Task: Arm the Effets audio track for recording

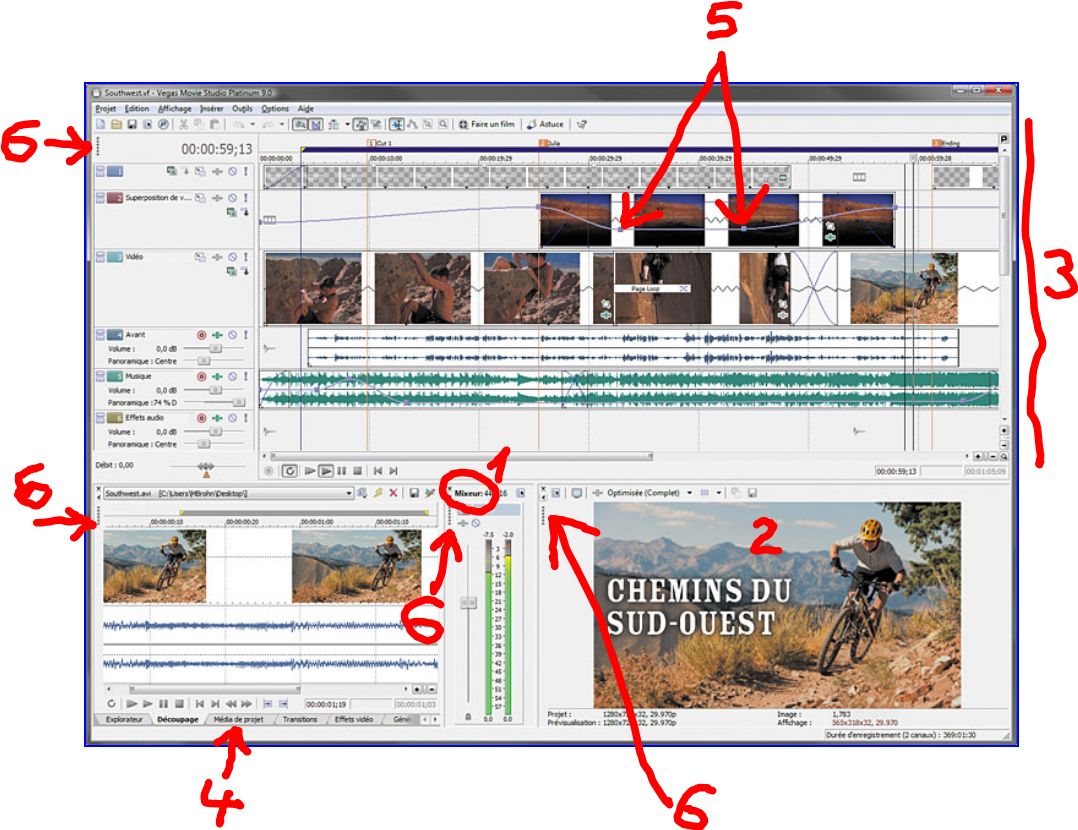Action: 201,418
